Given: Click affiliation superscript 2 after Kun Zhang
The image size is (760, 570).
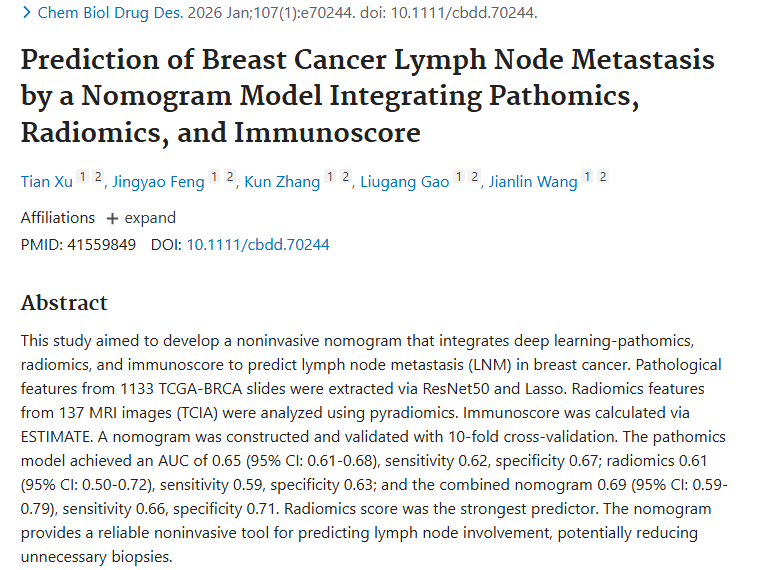Looking at the screenshot, I should pos(345,177).
